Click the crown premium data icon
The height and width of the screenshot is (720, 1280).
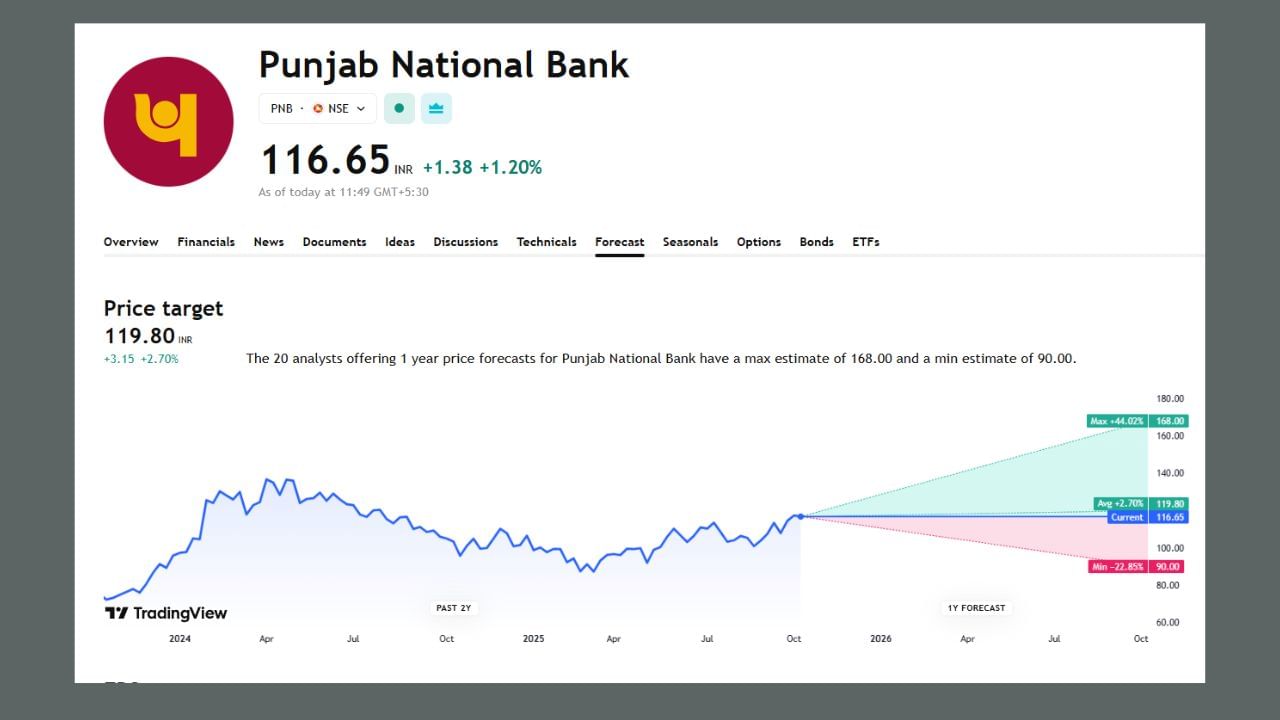pos(436,108)
